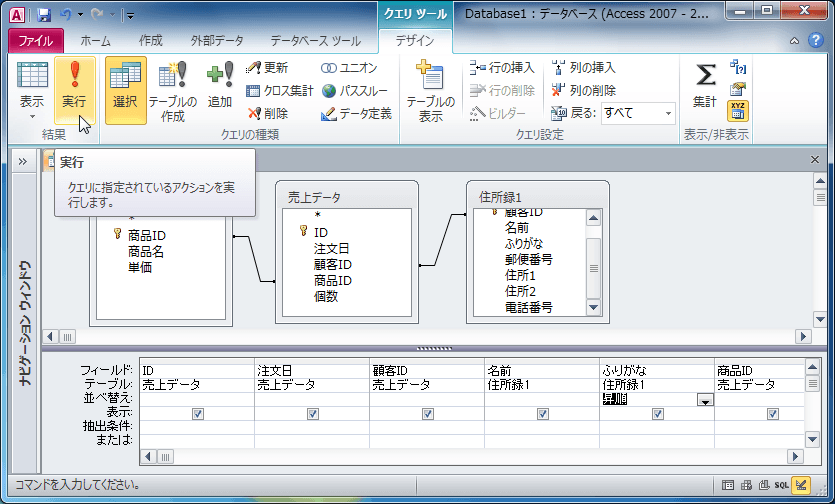Expand the navigation pane with » button

pyautogui.click(x=22, y=161)
